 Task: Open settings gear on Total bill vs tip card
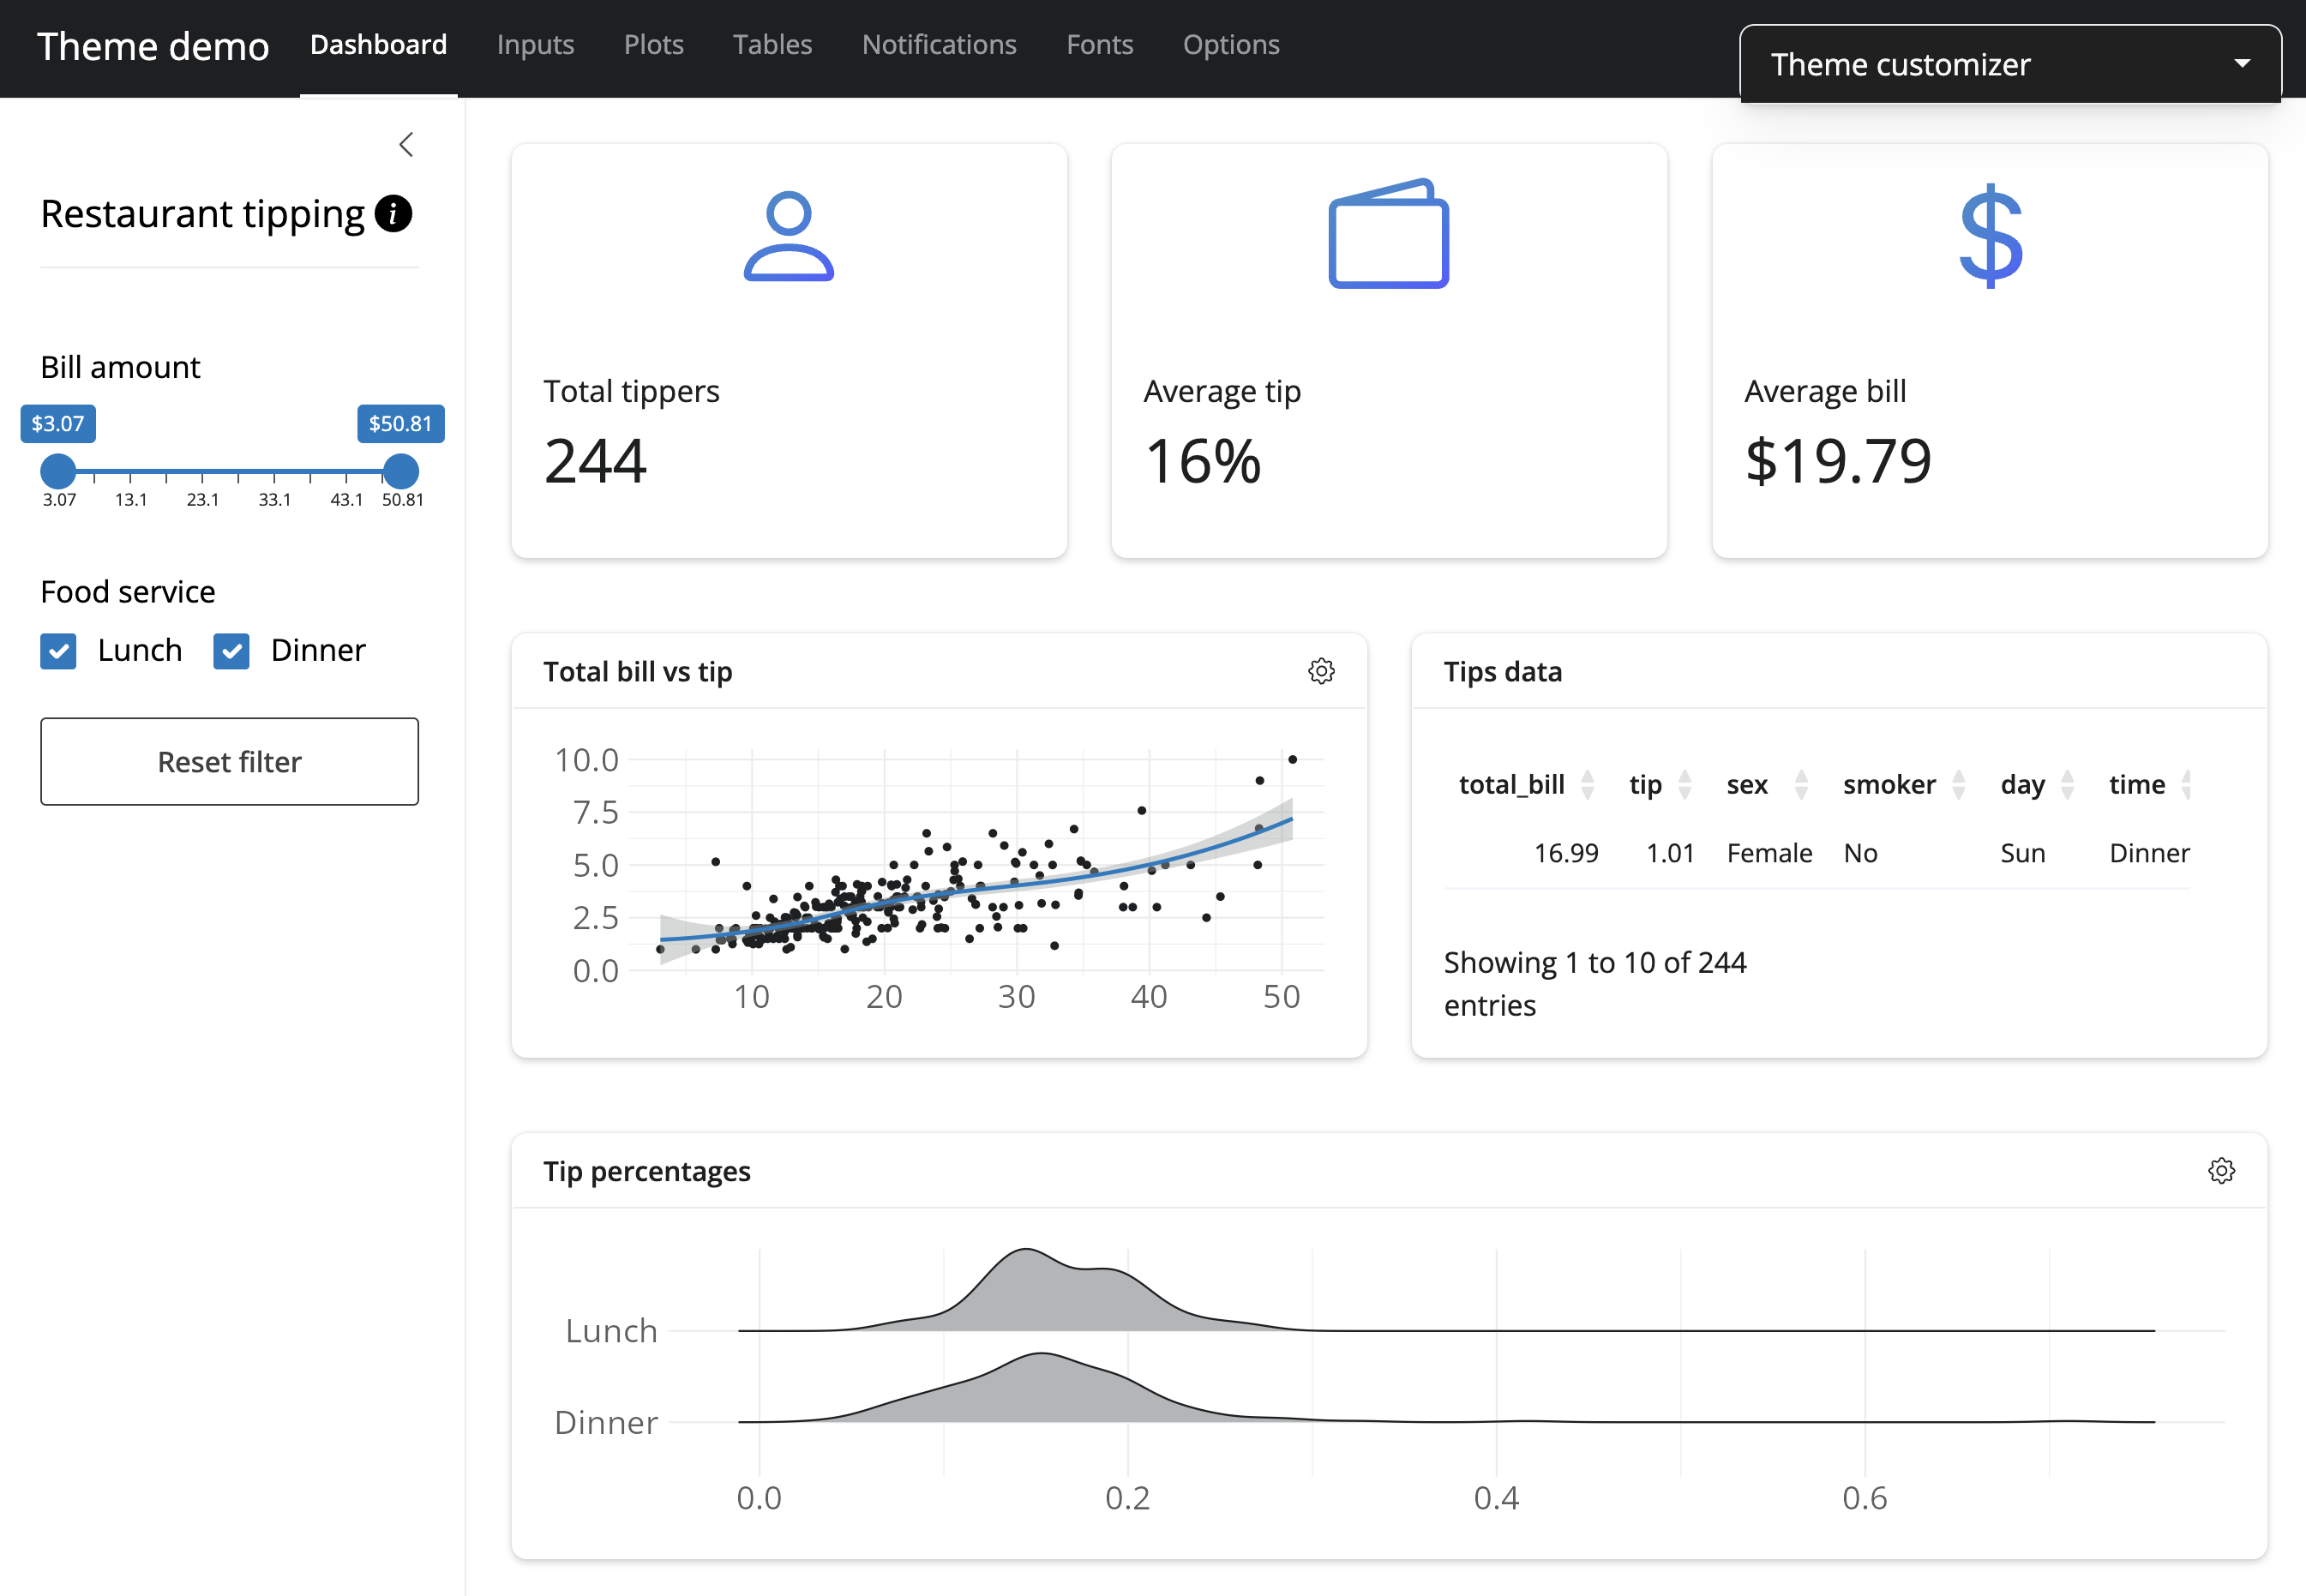point(1321,671)
